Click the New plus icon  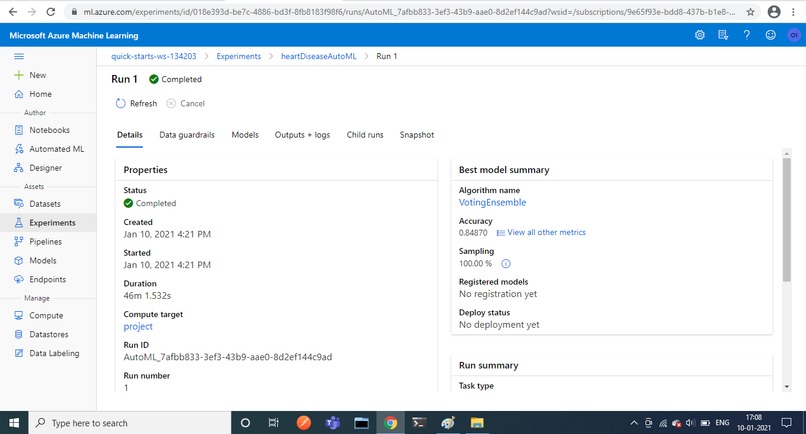point(19,75)
